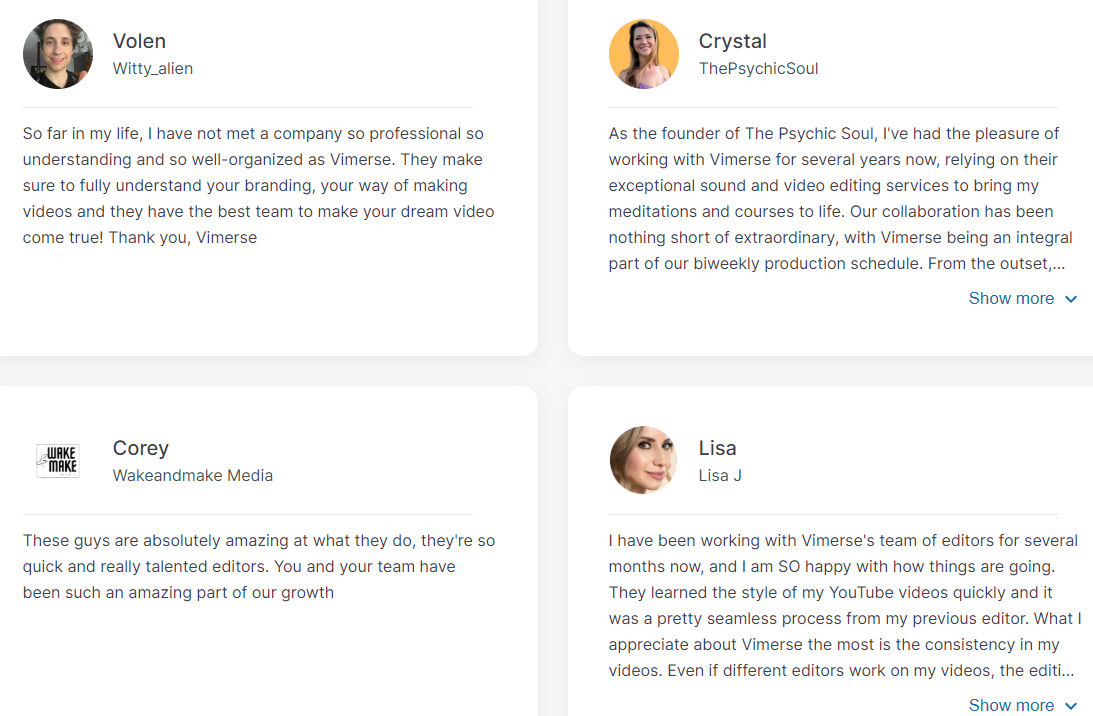
Task: Select Lisa's avatar photo
Action: click(x=643, y=461)
